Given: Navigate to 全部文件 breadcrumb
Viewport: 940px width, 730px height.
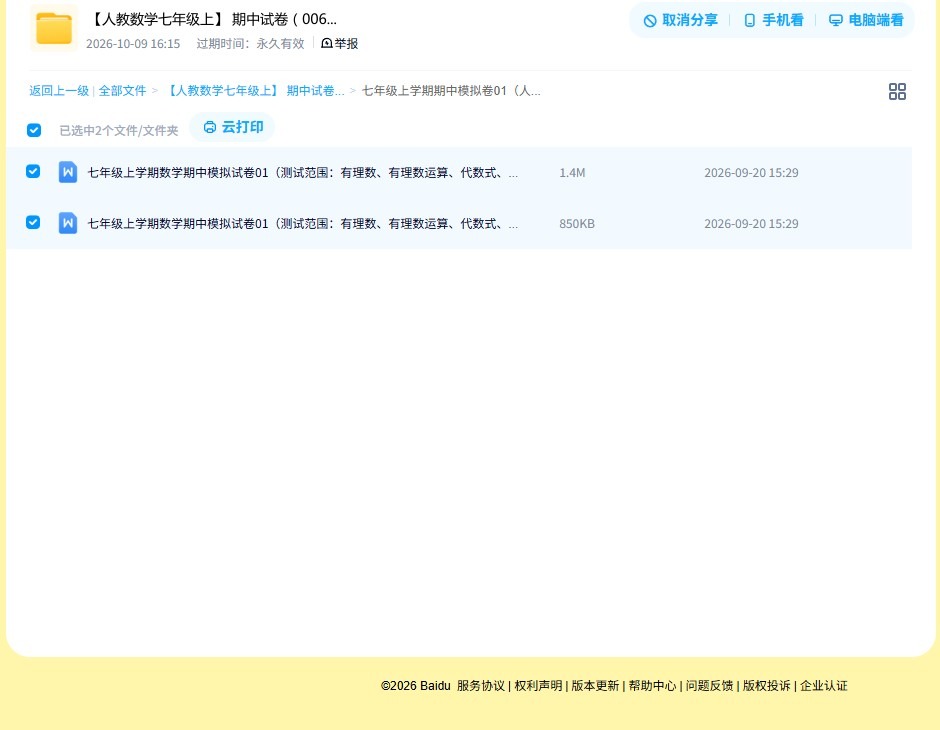Looking at the screenshot, I should coord(122,91).
